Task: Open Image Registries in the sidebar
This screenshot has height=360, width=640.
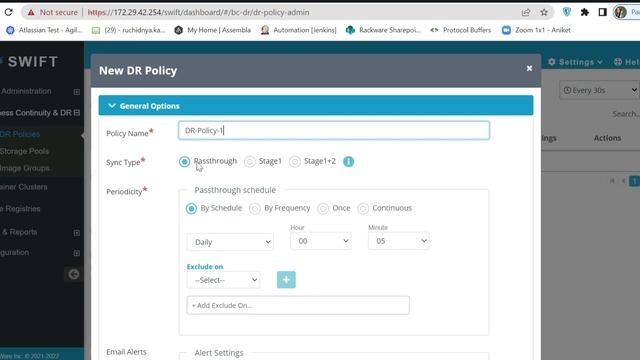Action: pos(20,209)
